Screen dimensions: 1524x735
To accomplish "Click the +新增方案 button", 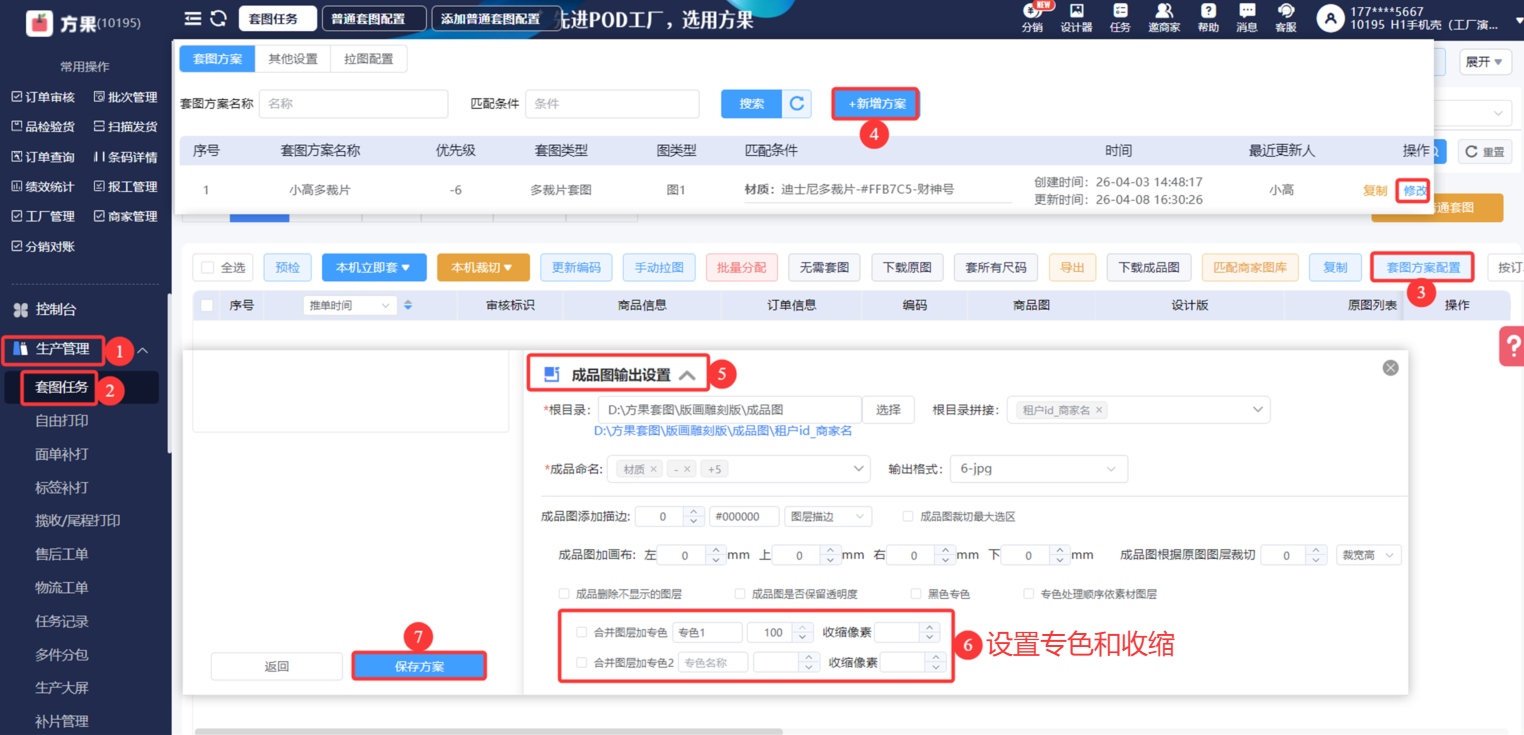I will tap(876, 104).
